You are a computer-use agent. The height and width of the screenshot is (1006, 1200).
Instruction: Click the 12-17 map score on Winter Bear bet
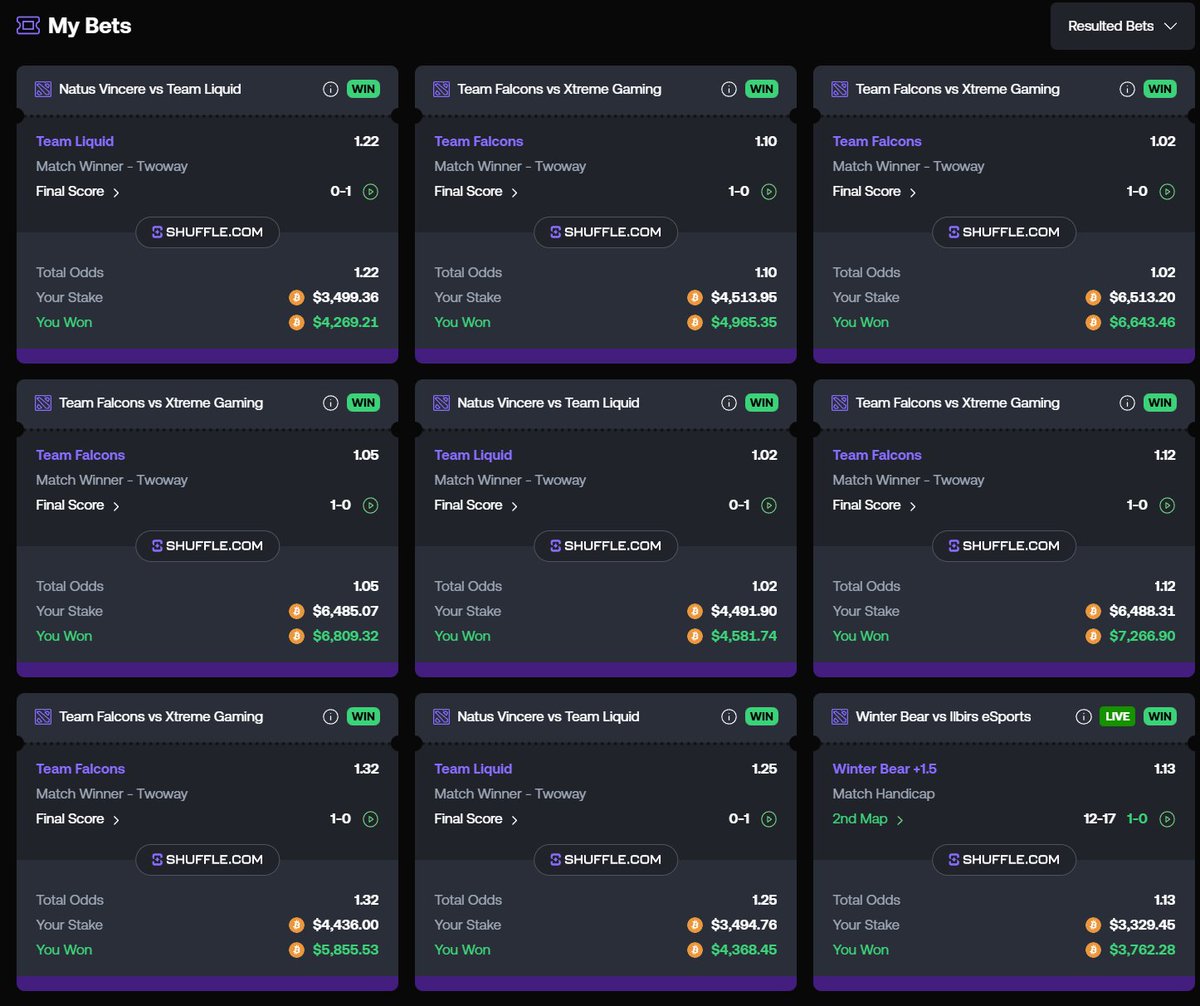[1098, 820]
